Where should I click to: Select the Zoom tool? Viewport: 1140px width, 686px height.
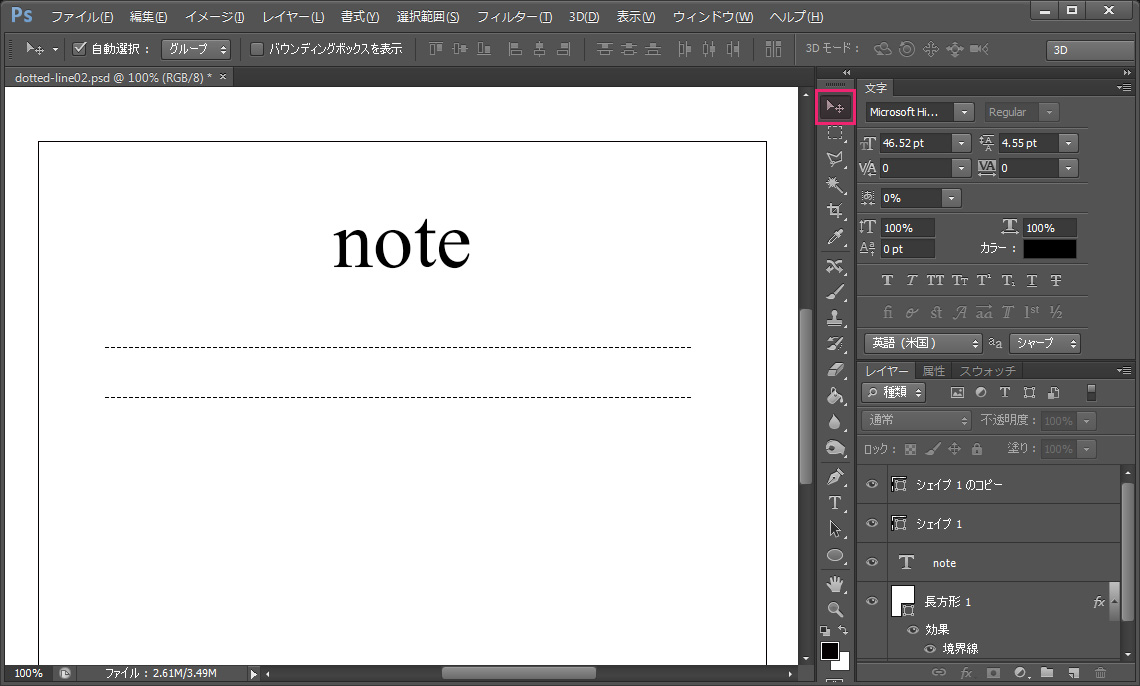click(x=835, y=609)
